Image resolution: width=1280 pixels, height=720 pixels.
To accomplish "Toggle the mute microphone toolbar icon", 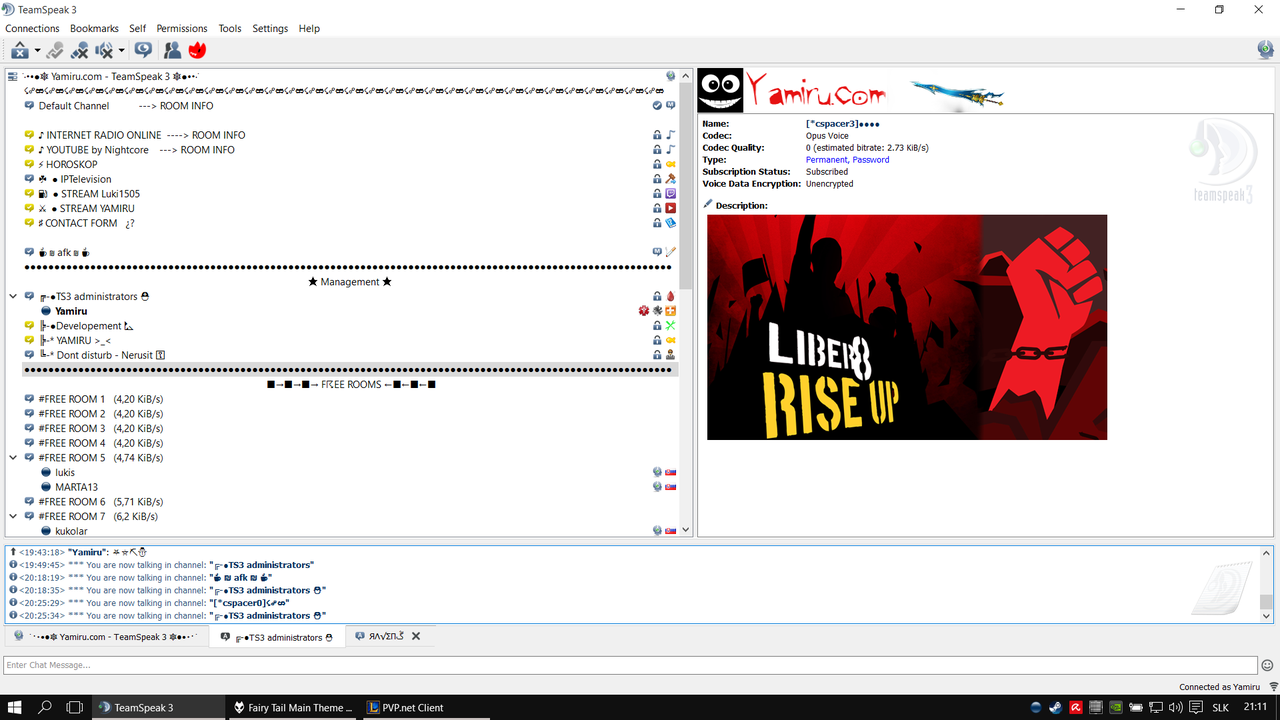I will 79,50.
